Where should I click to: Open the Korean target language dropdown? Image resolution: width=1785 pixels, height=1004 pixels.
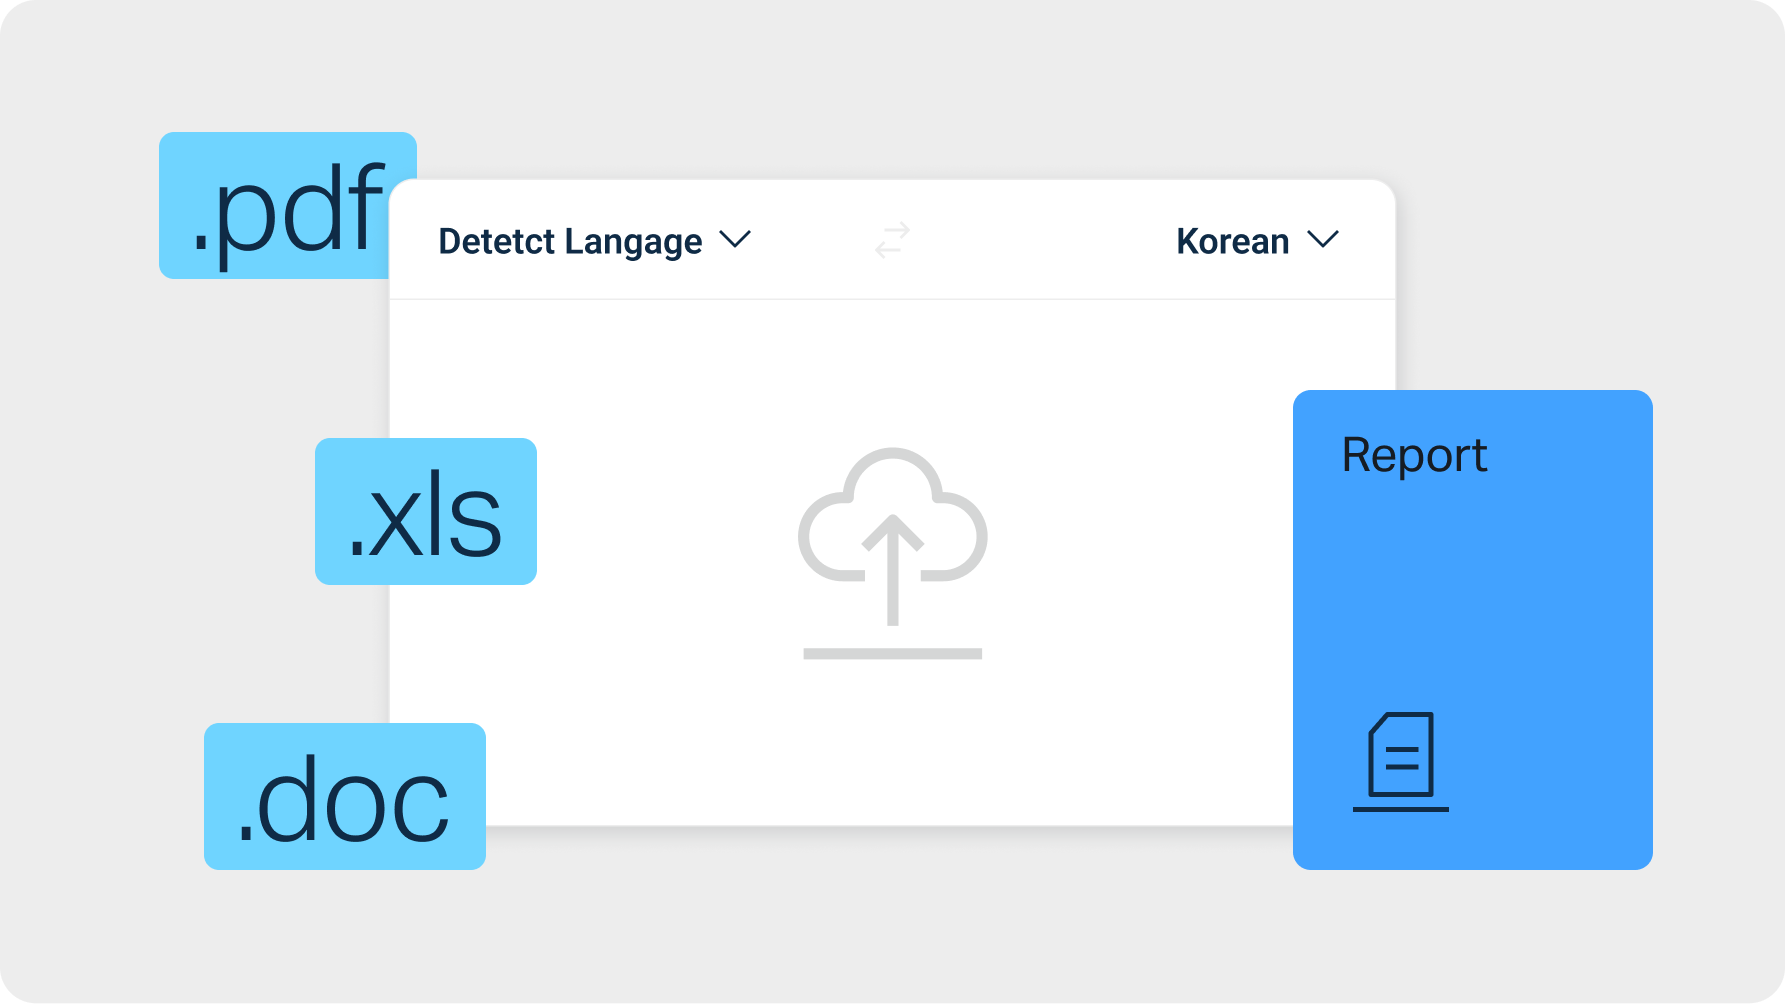point(1257,240)
